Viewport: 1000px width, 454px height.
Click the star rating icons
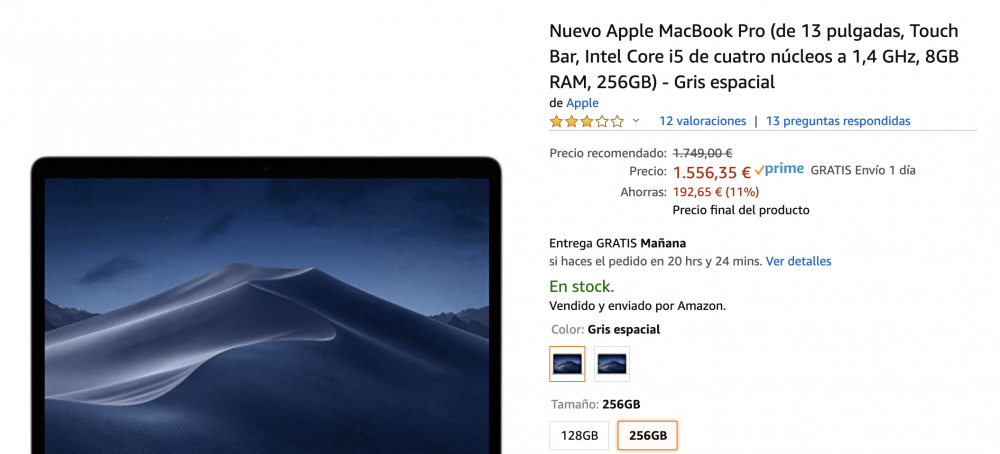pyautogui.click(x=587, y=121)
